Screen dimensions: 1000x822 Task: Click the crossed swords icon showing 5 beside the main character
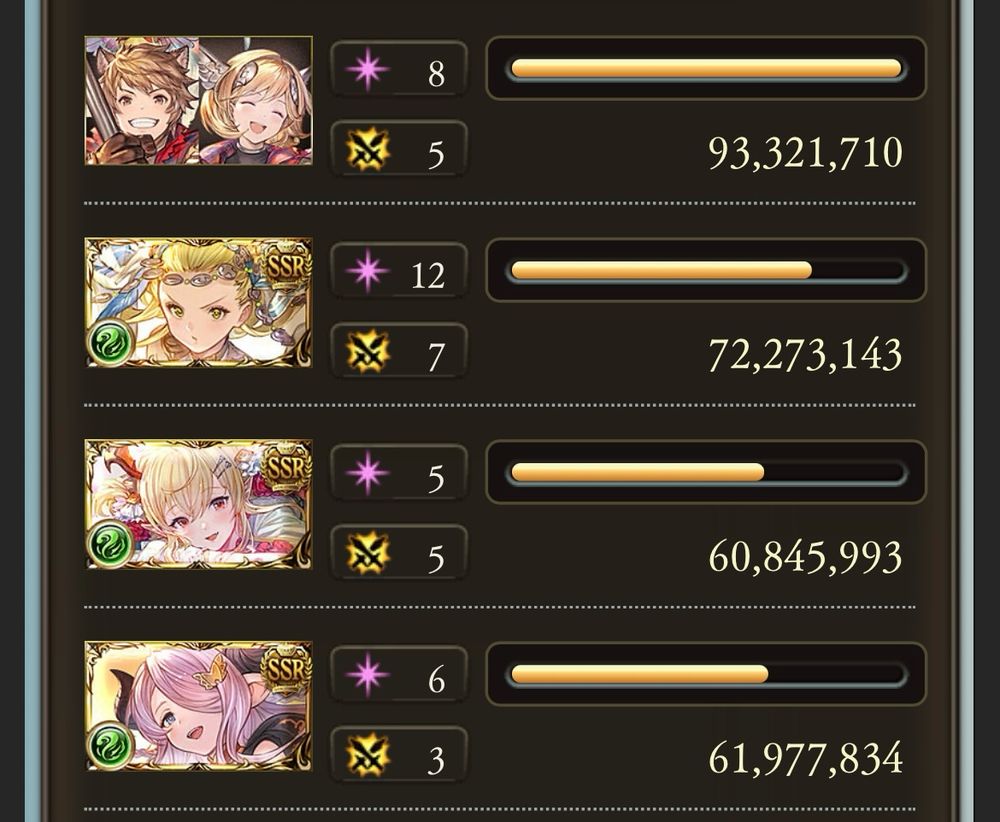367,150
